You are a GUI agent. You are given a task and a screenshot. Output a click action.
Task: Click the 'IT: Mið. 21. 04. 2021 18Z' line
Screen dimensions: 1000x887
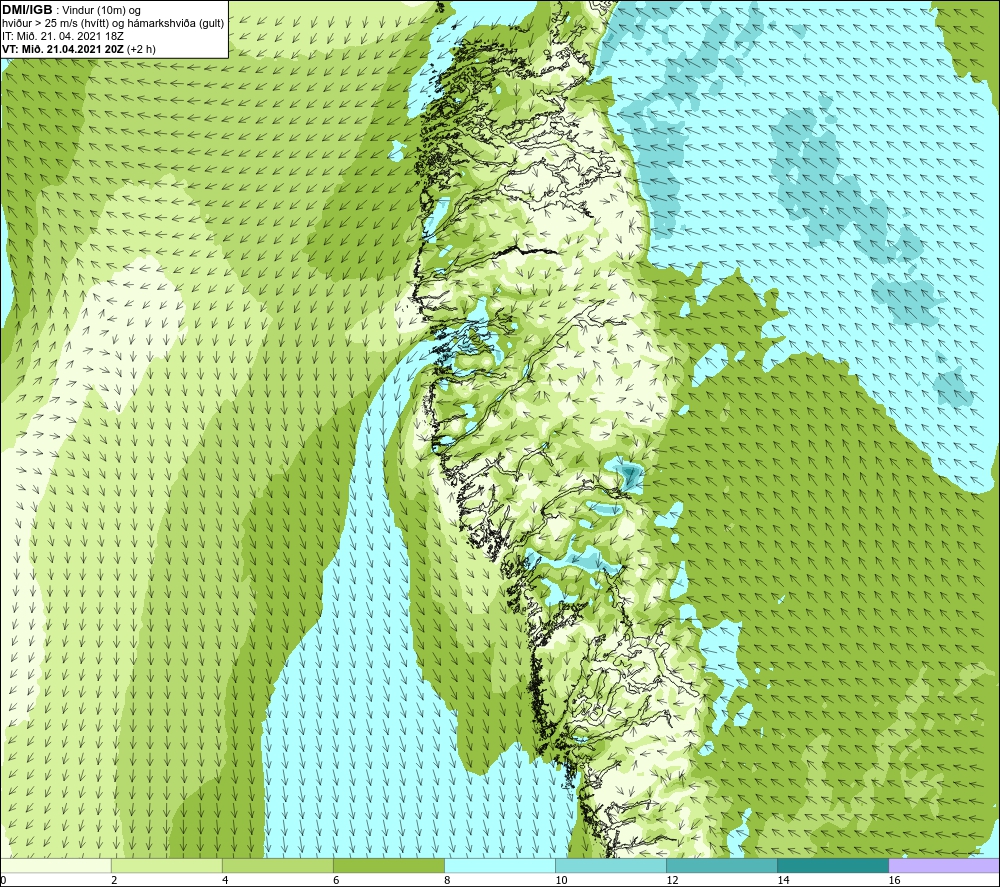pyautogui.click(x=63, y=36)
